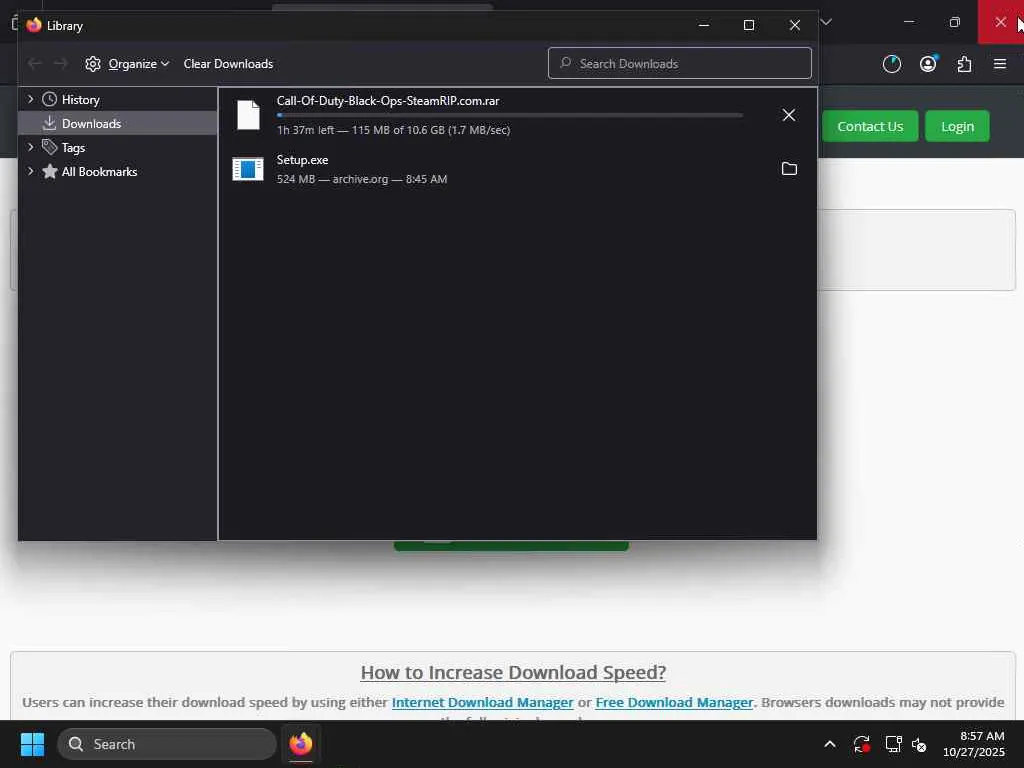Close the Library window

795,25
